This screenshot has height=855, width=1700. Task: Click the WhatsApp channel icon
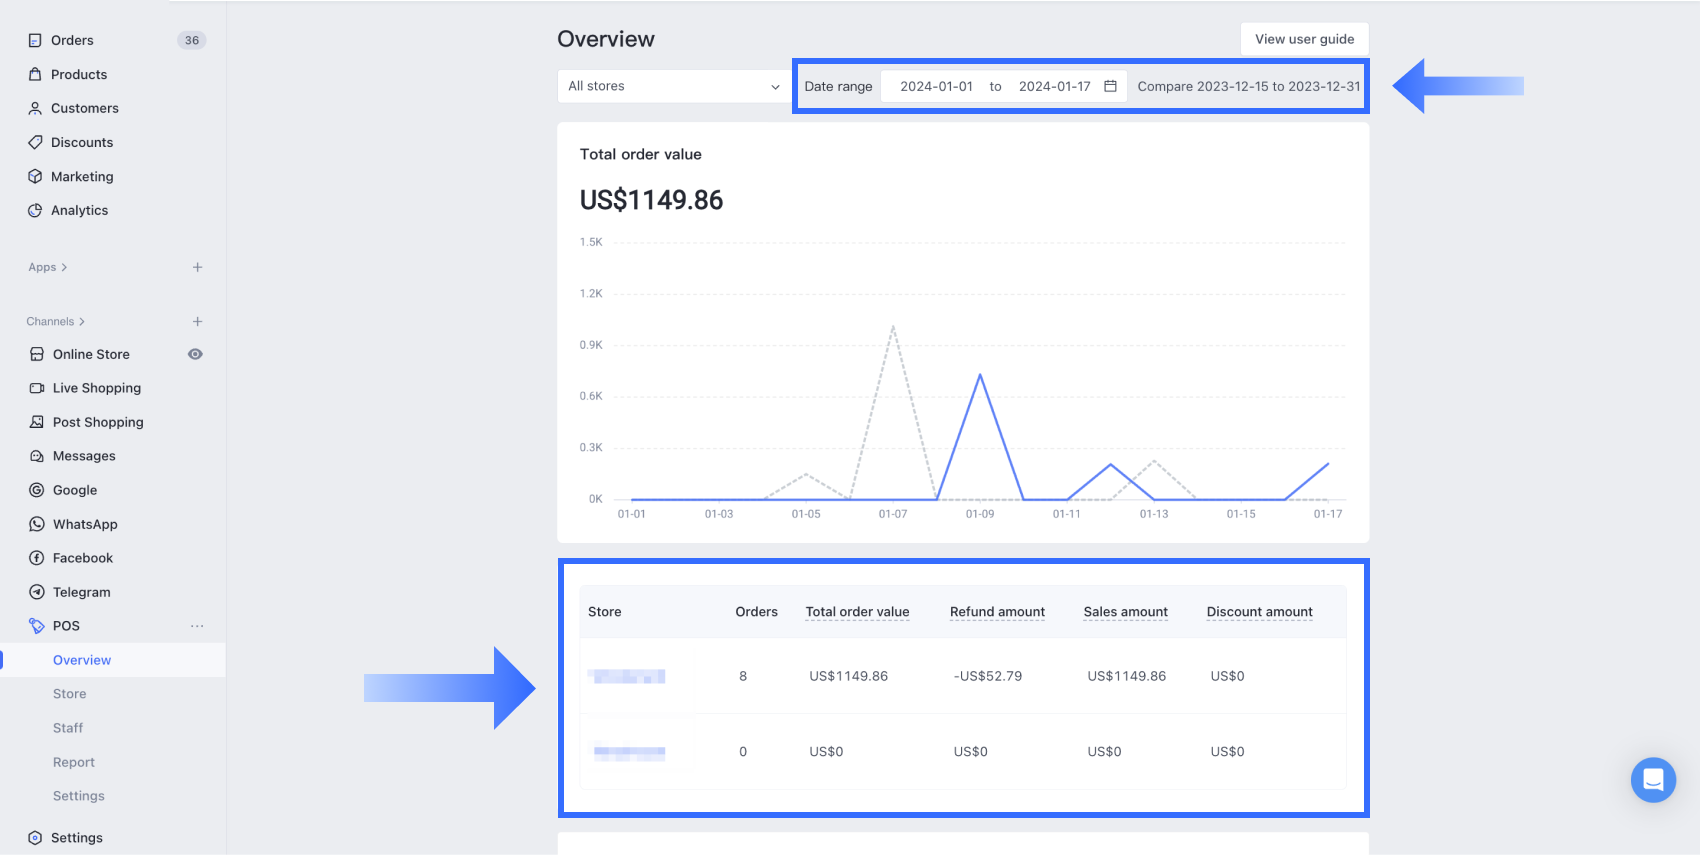[37, 524]
